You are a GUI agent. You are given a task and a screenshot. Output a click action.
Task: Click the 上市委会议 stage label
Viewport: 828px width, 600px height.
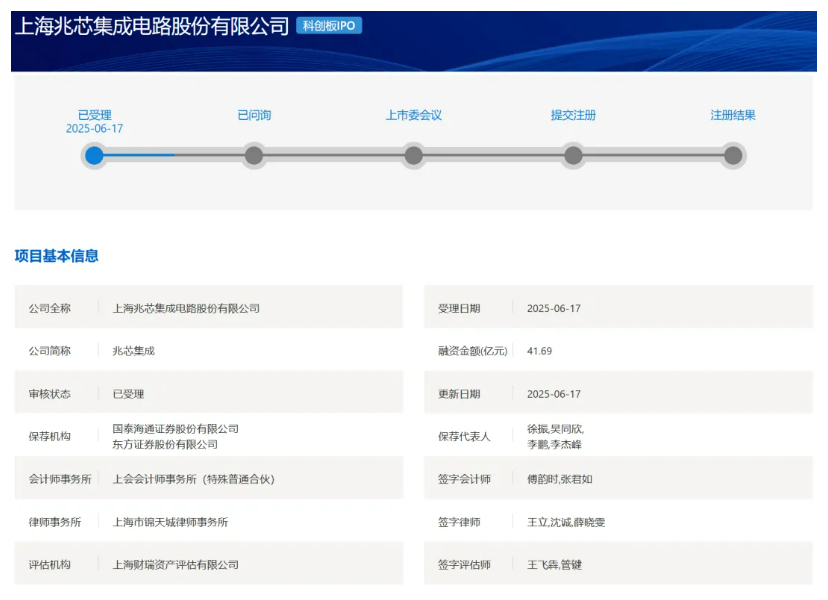pos(413,115)
